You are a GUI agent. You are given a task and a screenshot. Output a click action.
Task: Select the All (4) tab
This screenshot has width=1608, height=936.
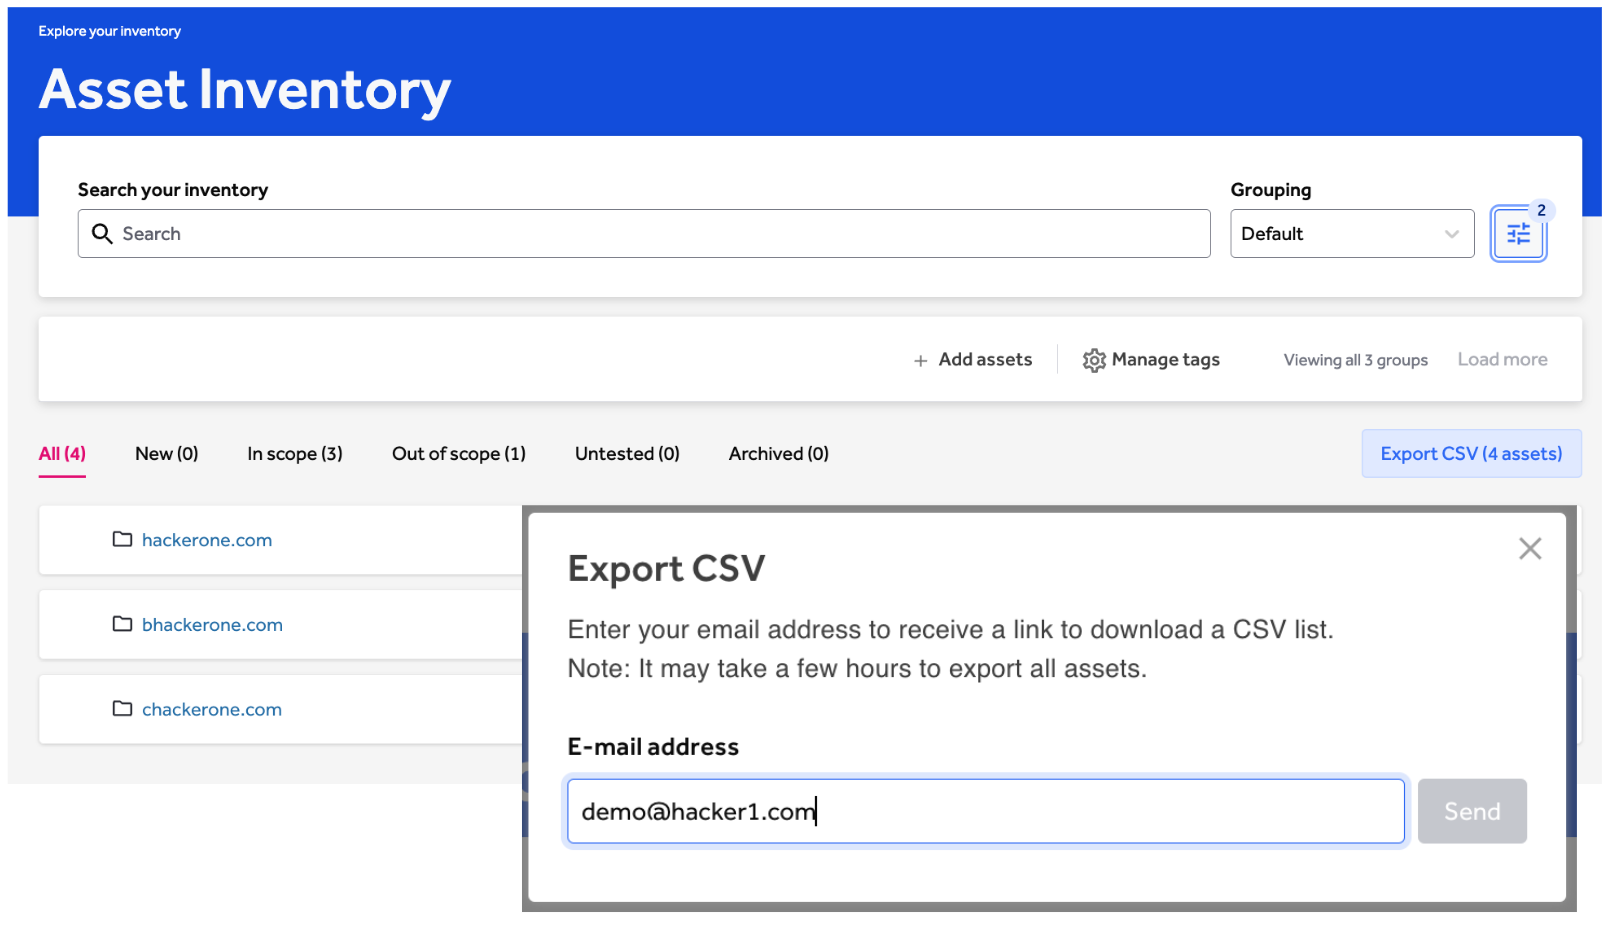pos(62,454)
